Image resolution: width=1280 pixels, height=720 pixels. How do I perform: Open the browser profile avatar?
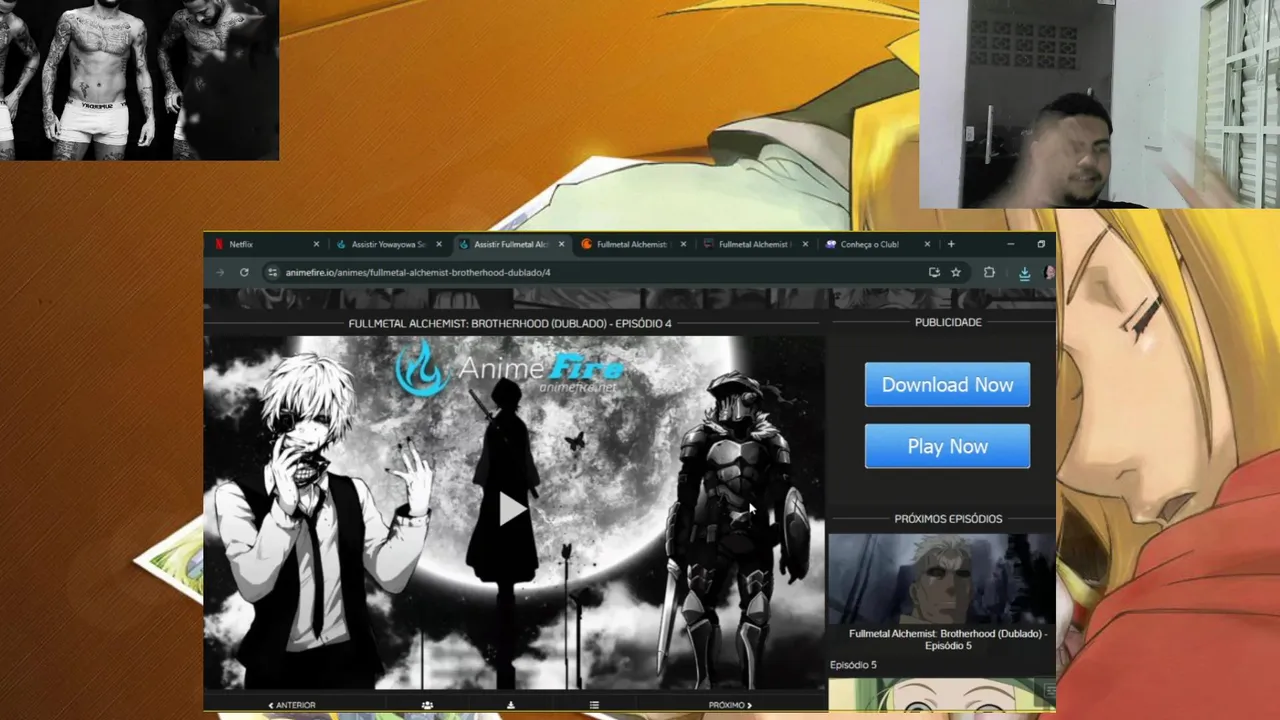[x=1049, y=272]
